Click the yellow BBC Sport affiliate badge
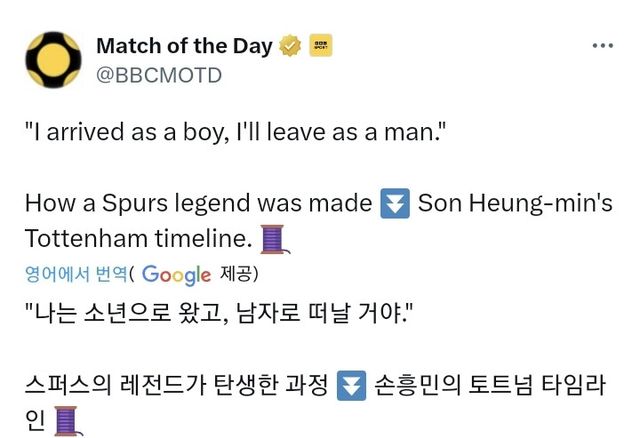The height and width of the screenshot is (438, 640). click(320, 46)
